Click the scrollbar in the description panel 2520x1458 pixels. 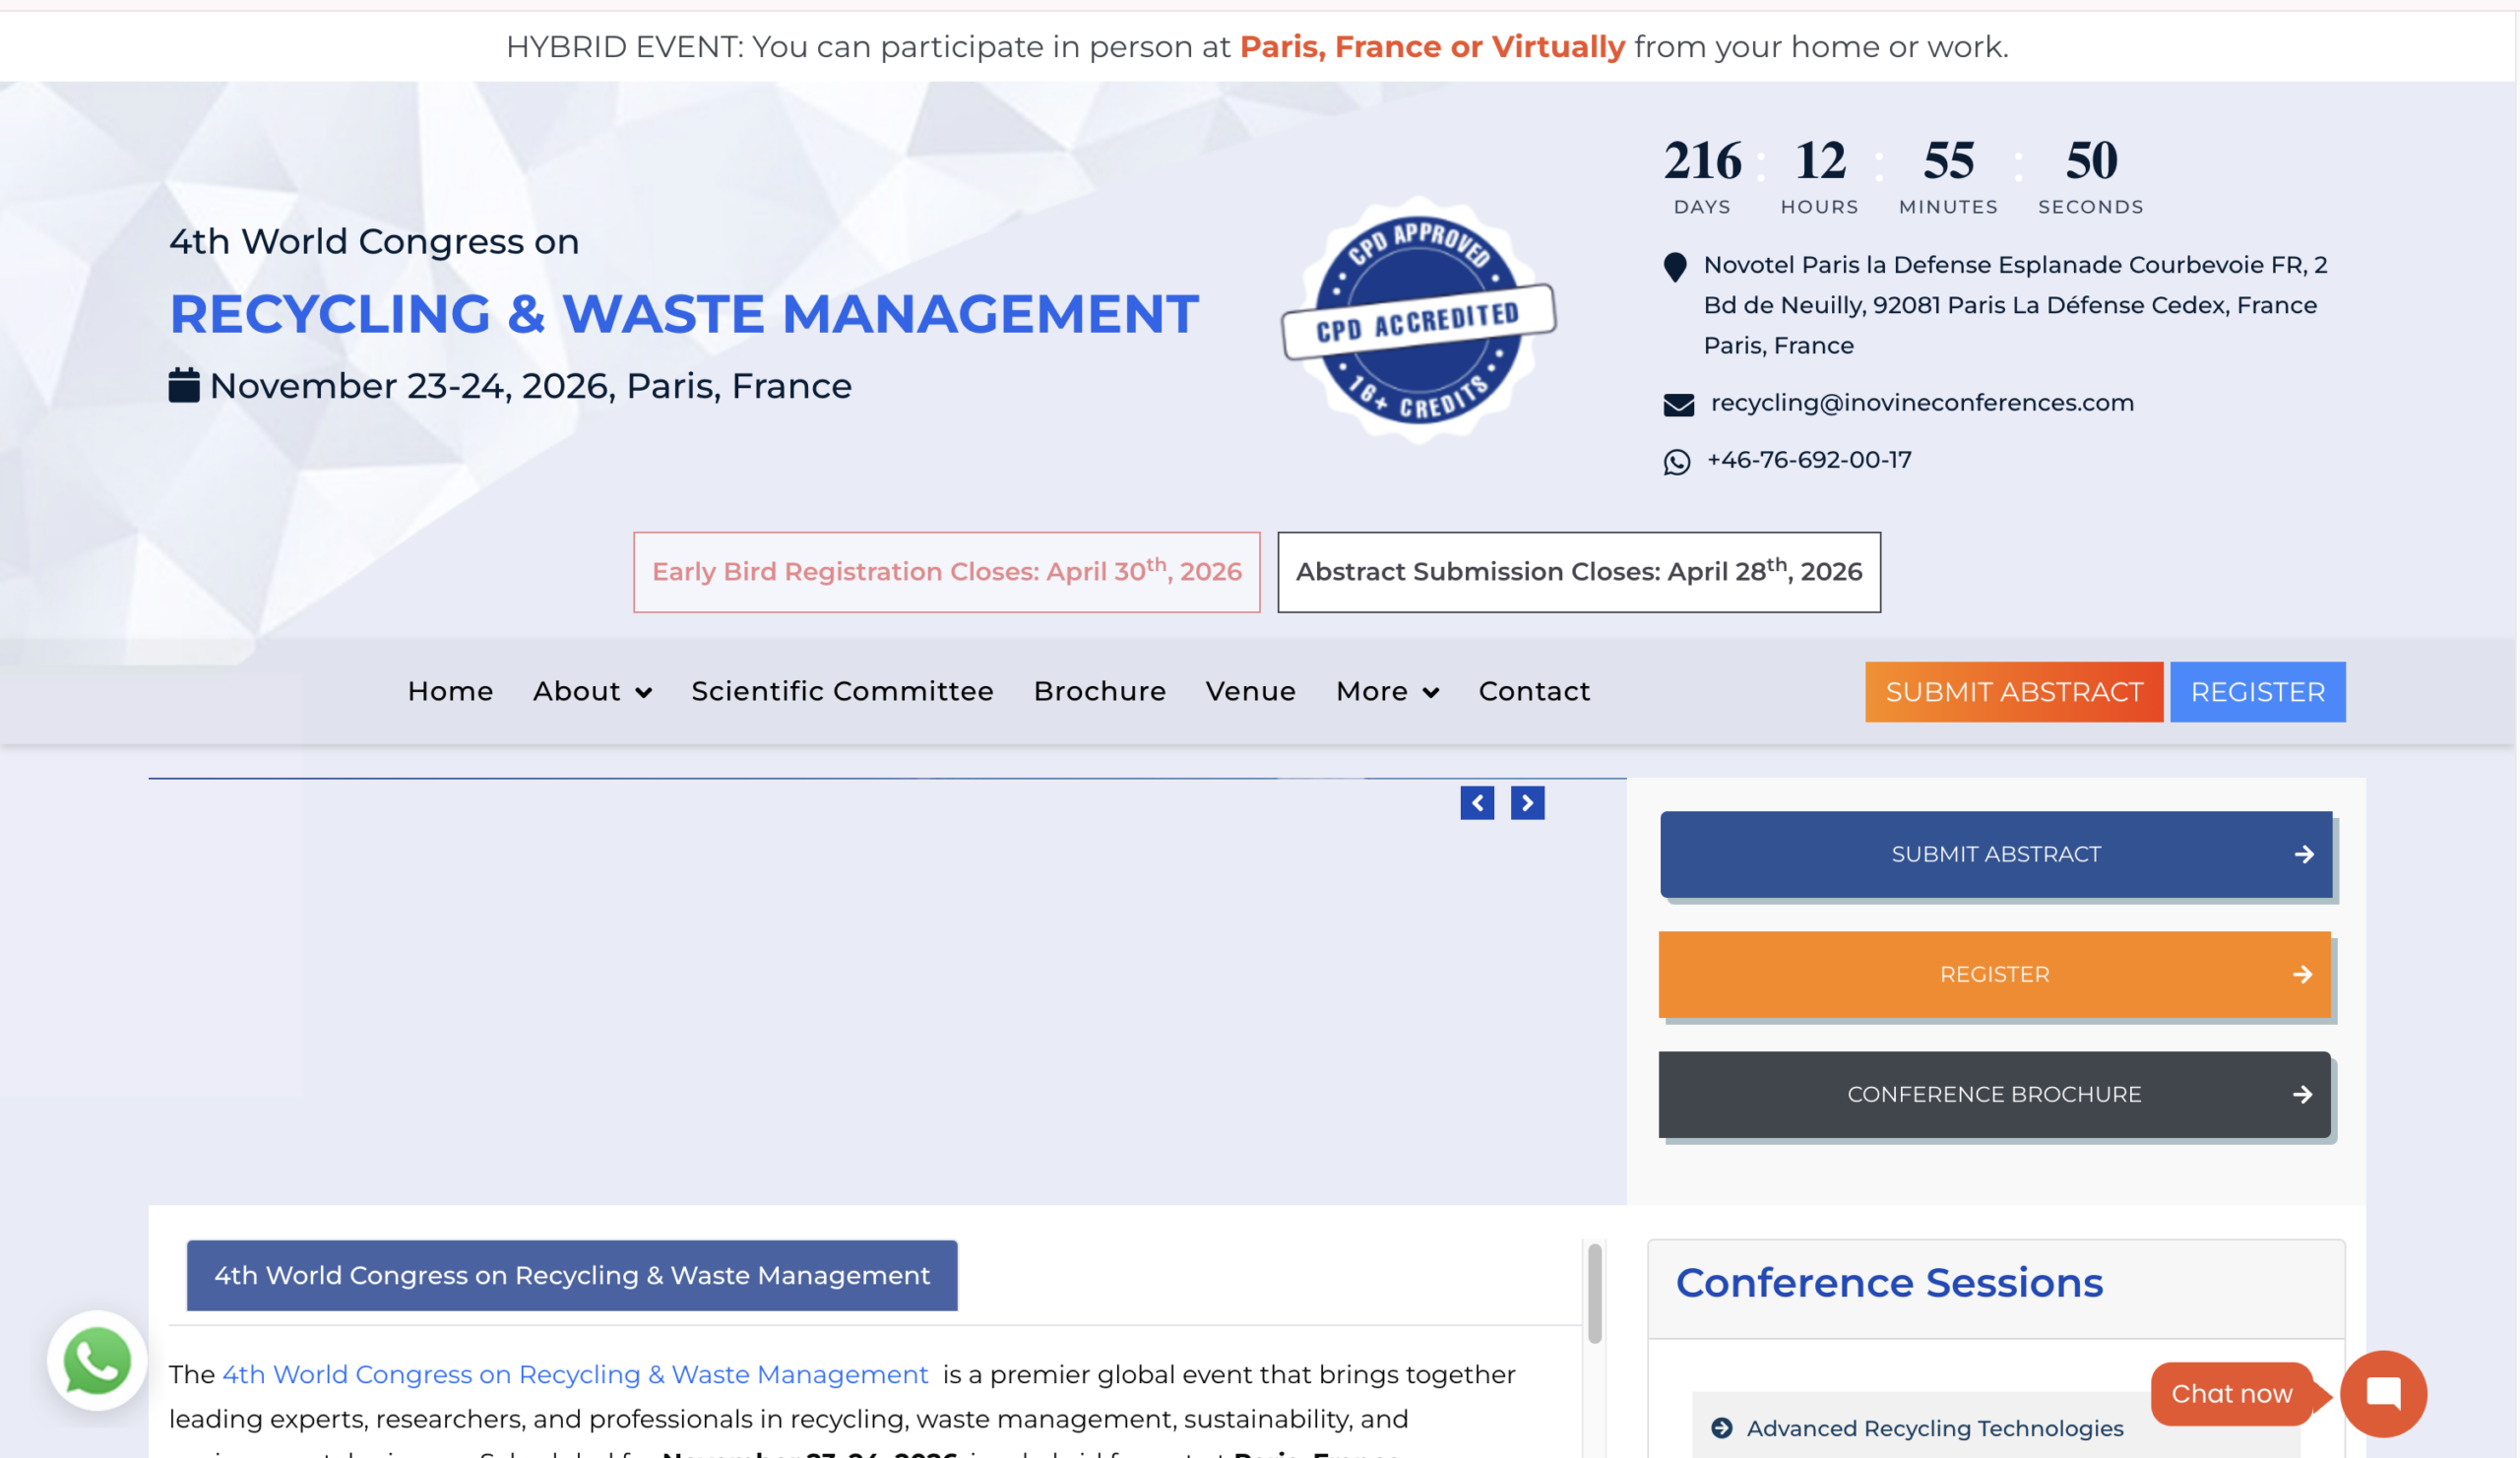tap(1594, 1292)
